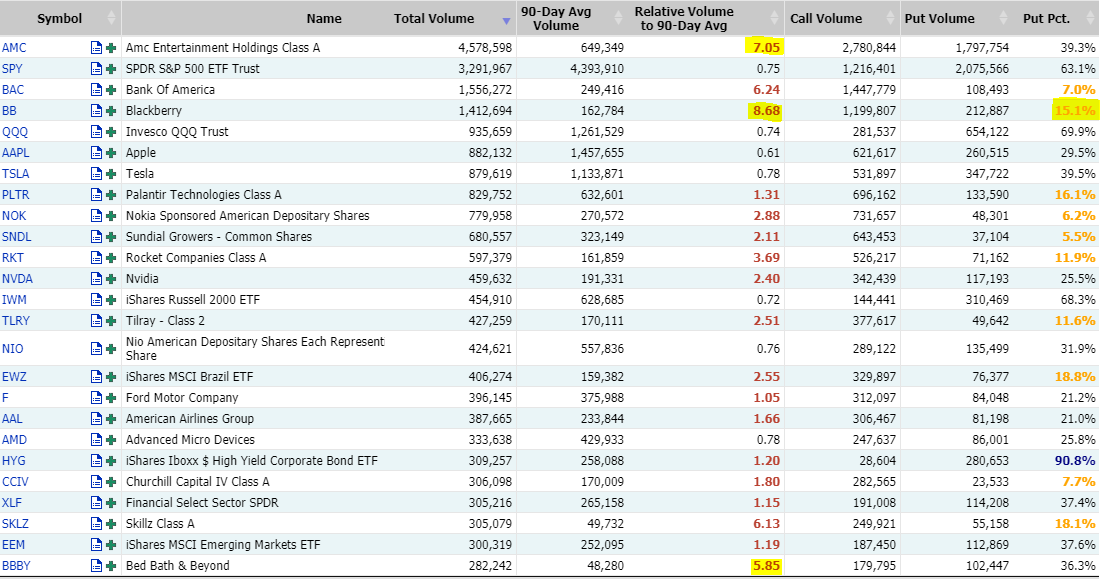Click the green plus icon beside AMC
Viewport: 1100px width, 579px height.
[x=111, y=48]
